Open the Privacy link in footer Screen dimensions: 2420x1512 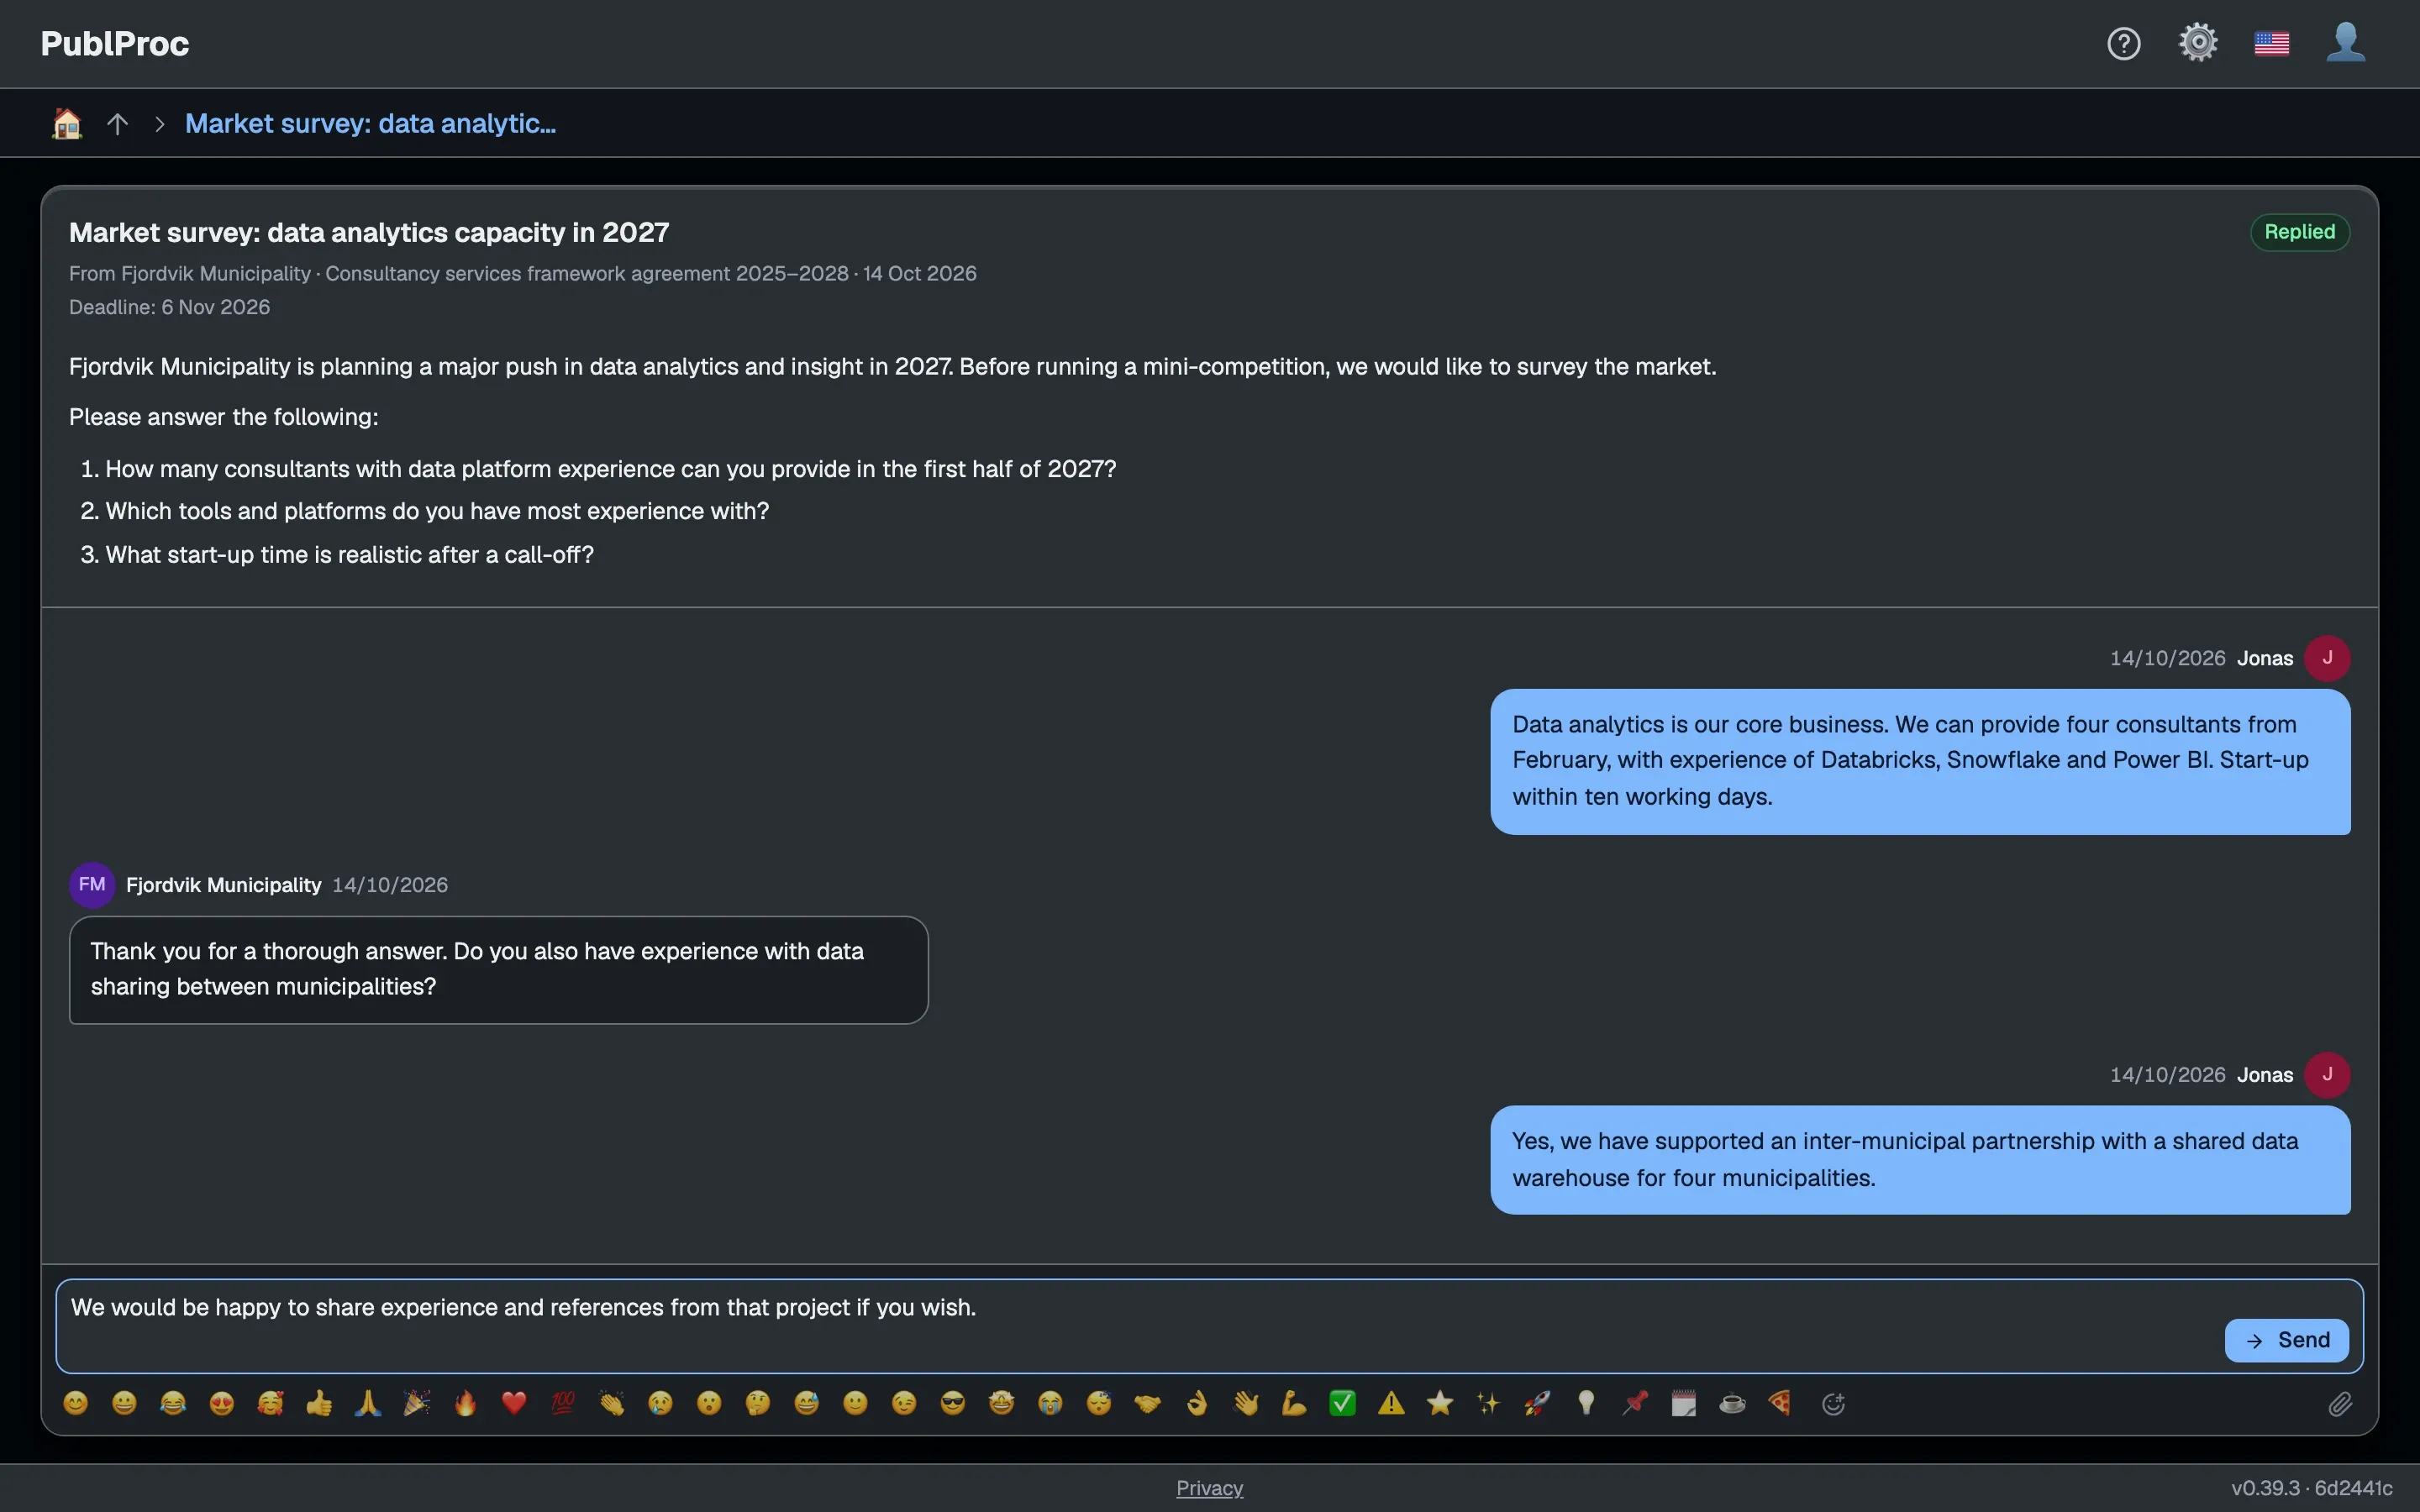pos(1209,1488)
